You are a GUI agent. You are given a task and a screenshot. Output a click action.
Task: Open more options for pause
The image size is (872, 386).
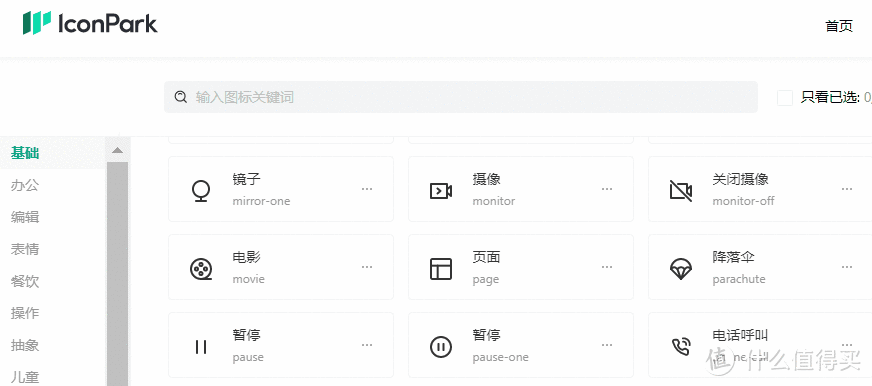pyautogui.click(x=367, y=345)
